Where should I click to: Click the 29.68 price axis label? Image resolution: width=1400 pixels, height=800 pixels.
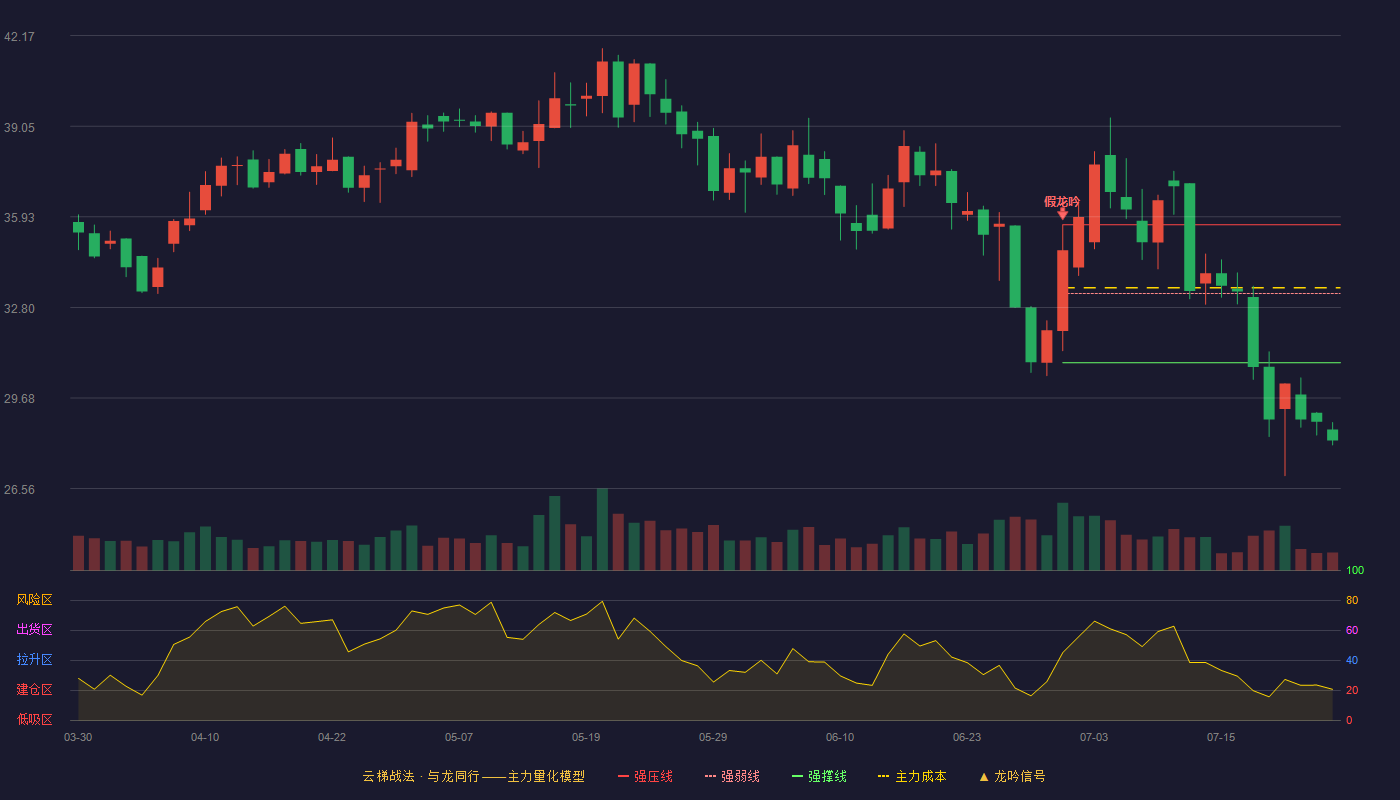click(x=19, y=399)
